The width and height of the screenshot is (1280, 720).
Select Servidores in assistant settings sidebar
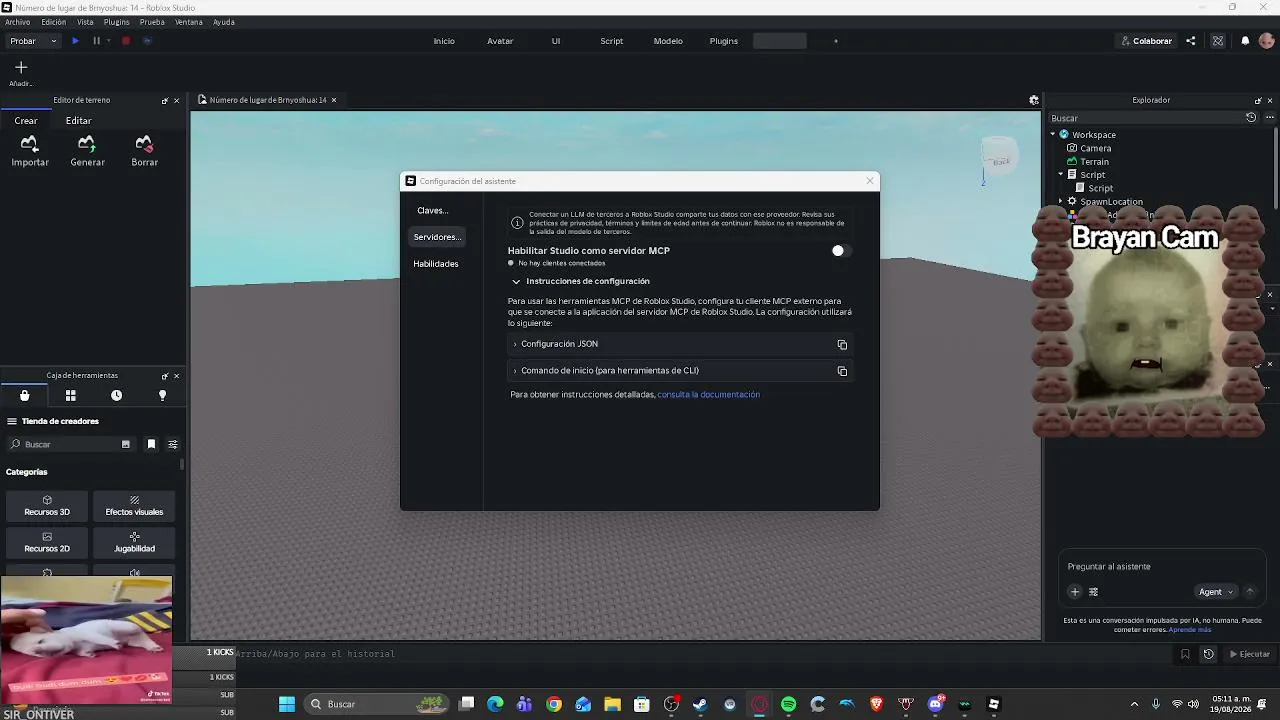click(437, 237)
